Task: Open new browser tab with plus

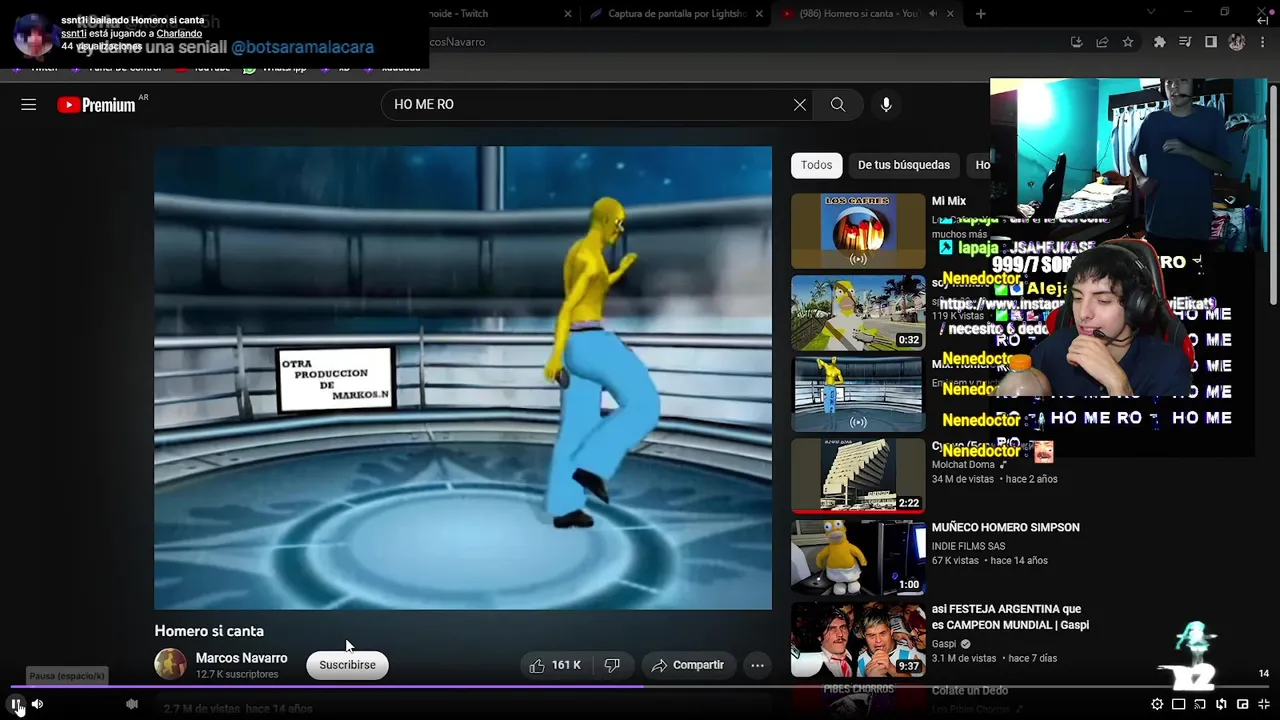Action: click(x=980, y=13)
